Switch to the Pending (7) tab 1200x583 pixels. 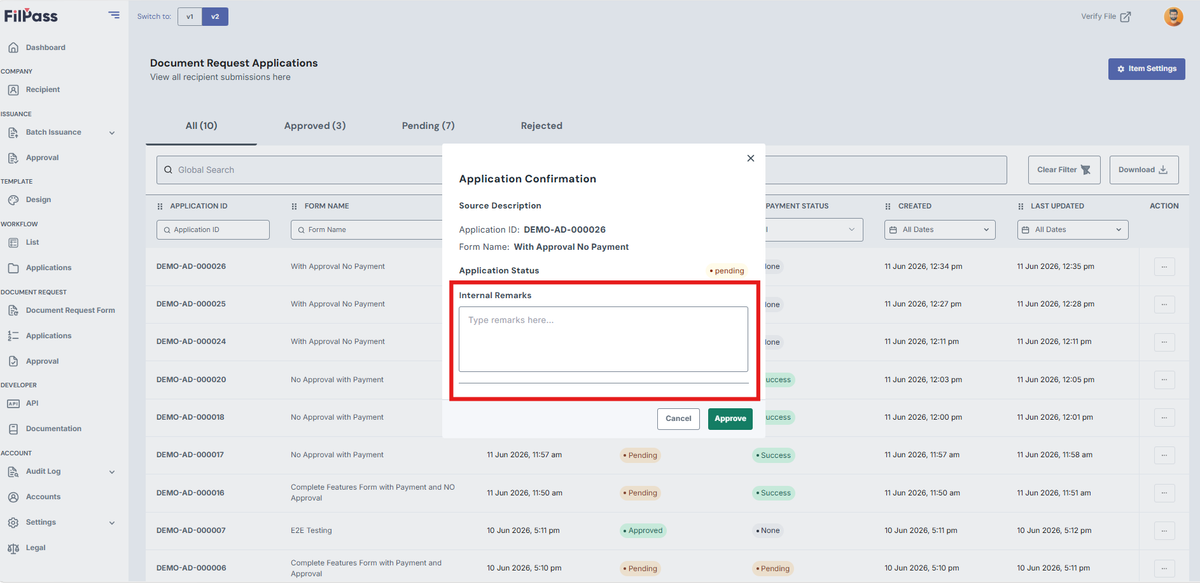tap(428, 126)
